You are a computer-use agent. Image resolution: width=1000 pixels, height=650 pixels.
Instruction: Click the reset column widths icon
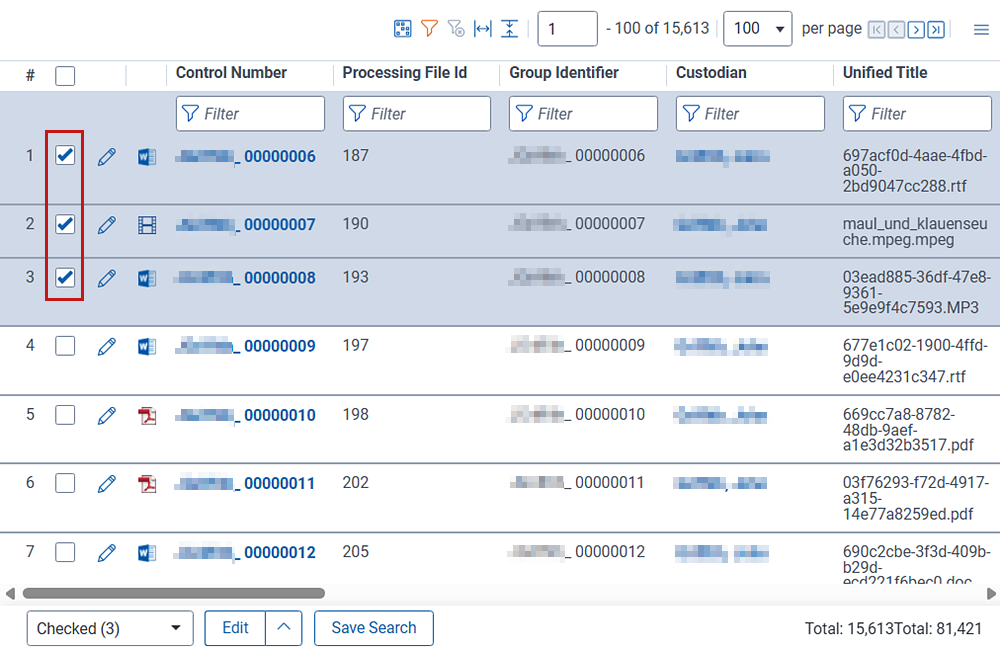[483, 29]
